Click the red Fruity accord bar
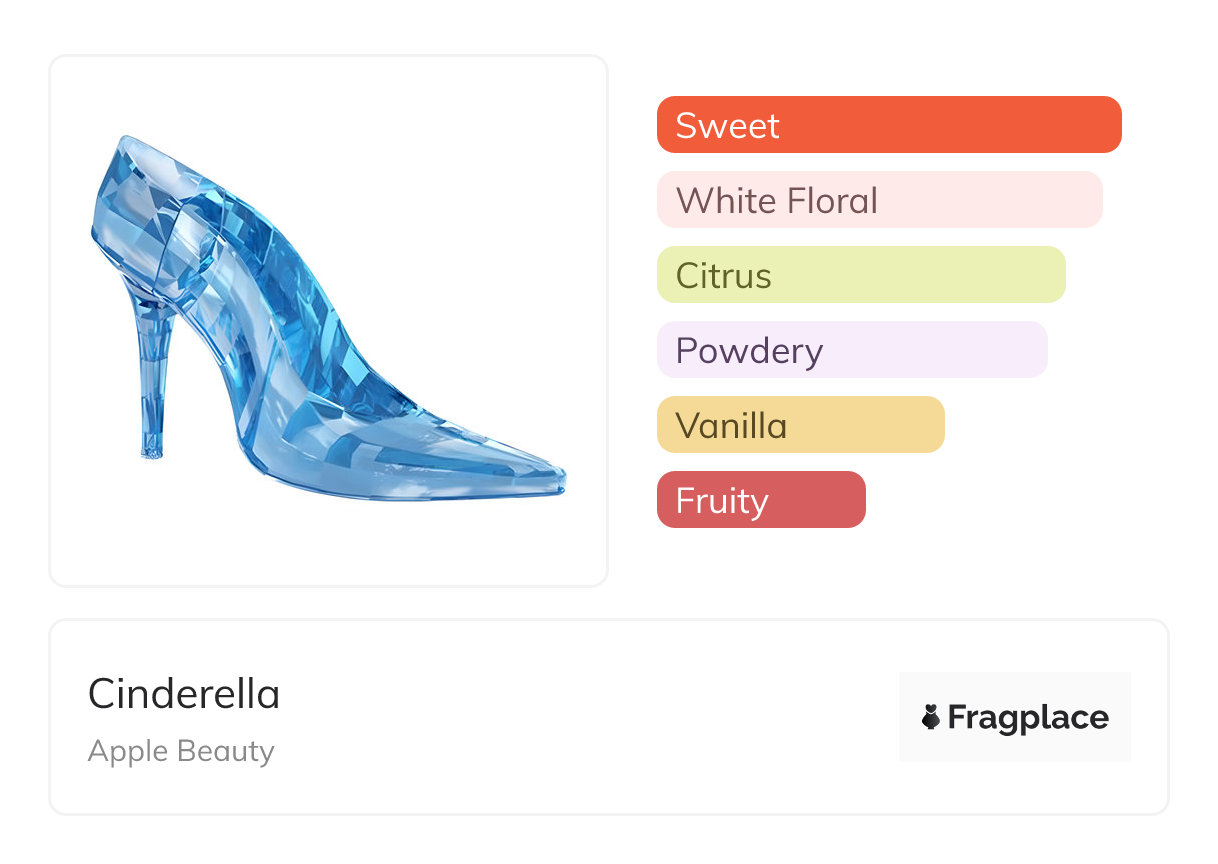This screenshot has height=864, width=1218. click(761, 500)
